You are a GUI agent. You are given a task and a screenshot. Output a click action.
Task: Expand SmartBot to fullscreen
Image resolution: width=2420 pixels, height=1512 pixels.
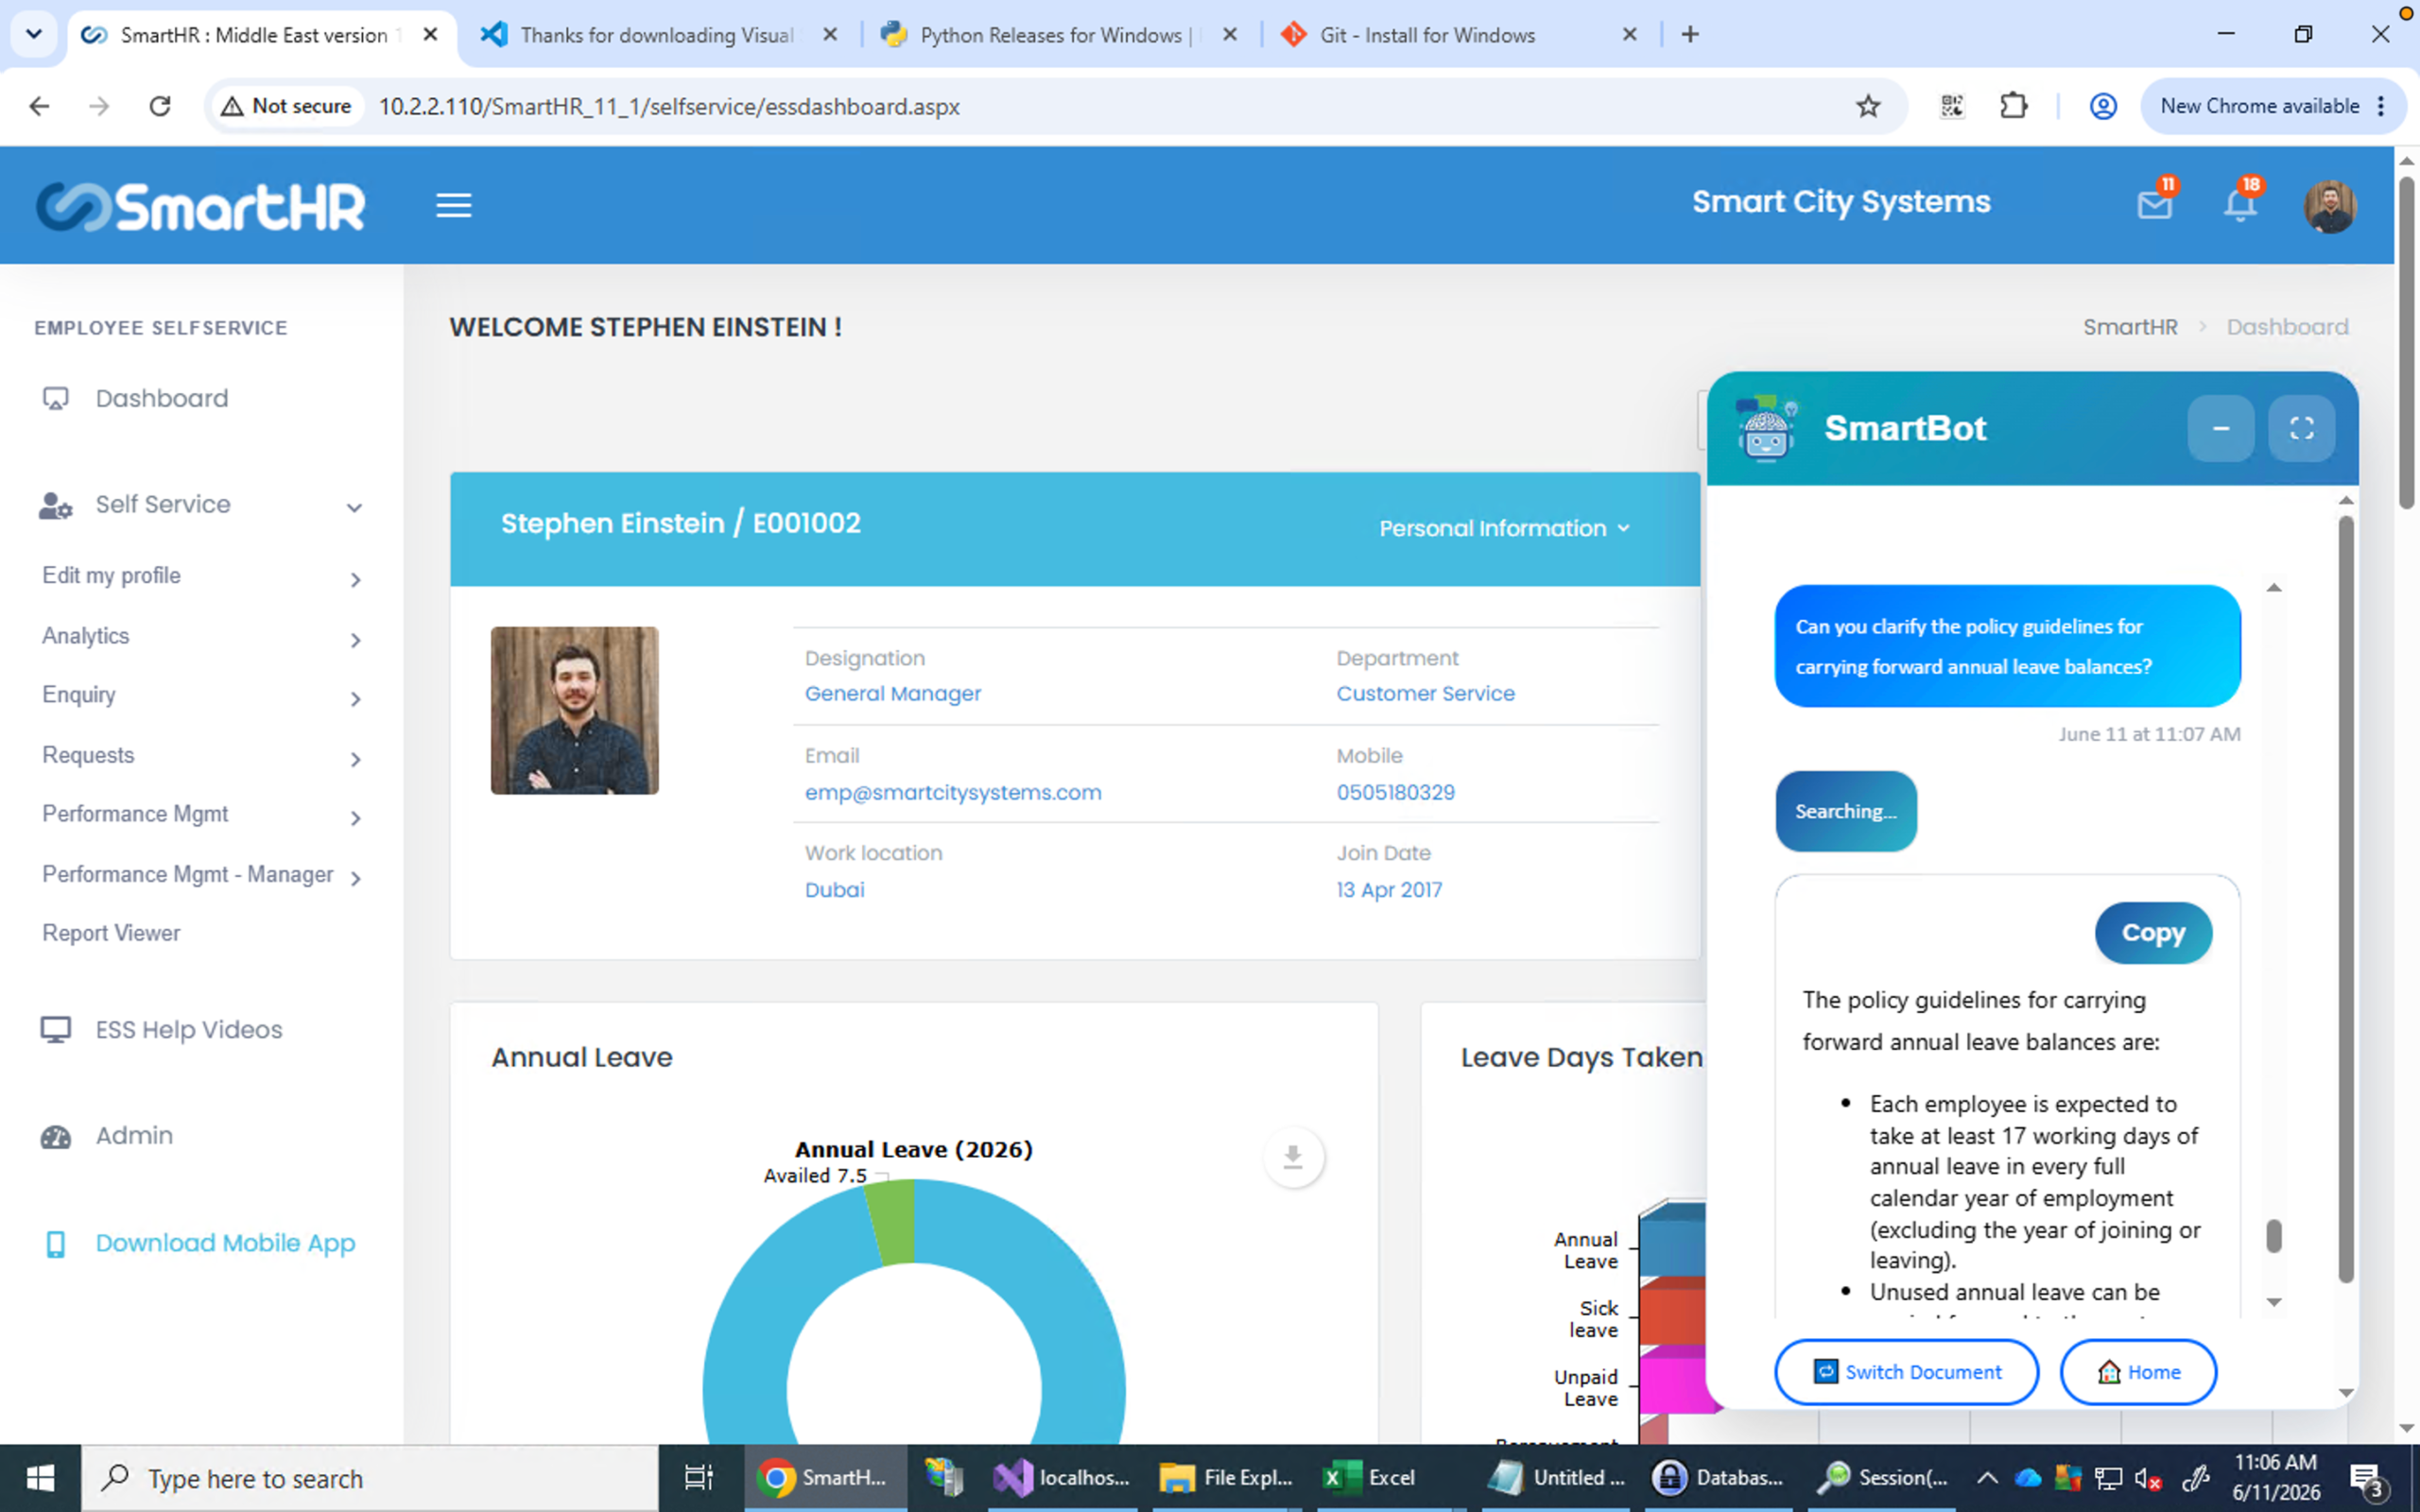click(2301, 428)
